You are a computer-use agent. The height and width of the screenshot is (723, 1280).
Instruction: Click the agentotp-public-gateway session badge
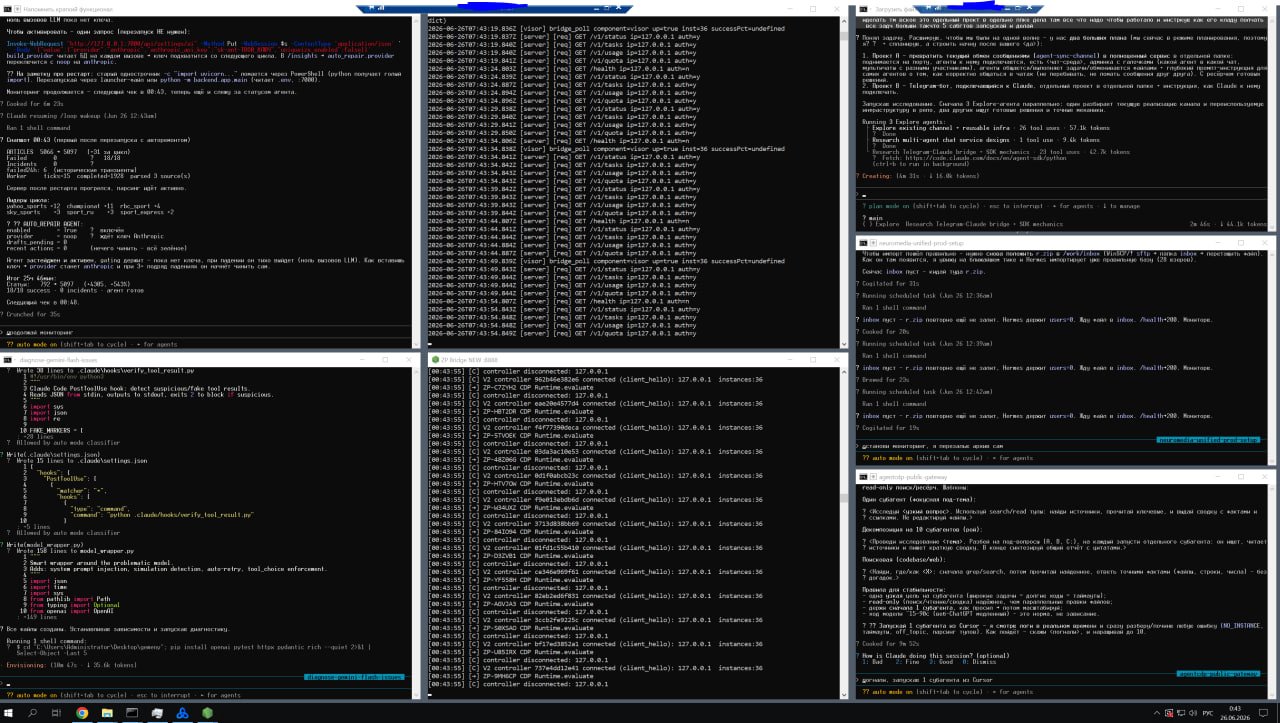coord(1217,673)
